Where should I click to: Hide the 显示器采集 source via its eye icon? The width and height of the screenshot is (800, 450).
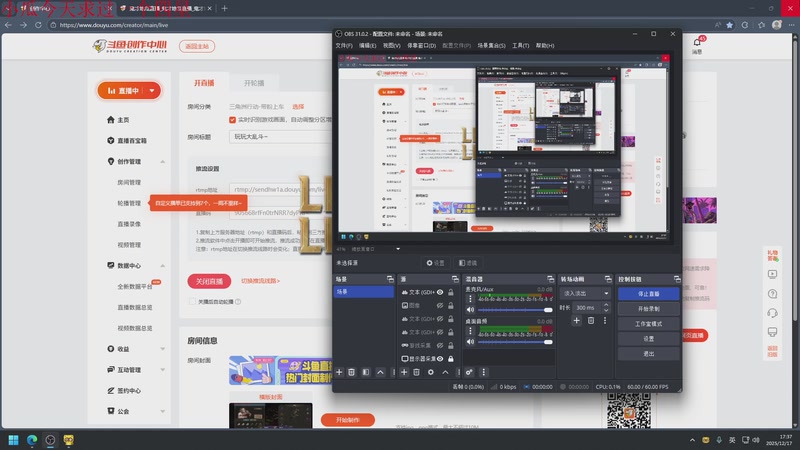point(440,359)
